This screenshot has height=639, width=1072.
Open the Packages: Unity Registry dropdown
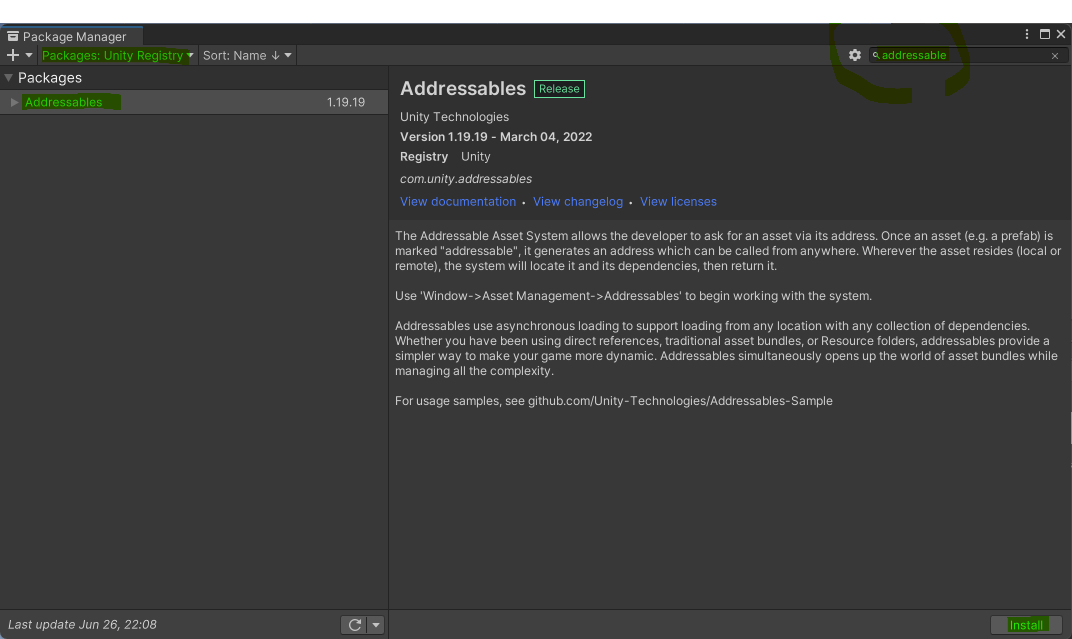(x=117, y=55)
